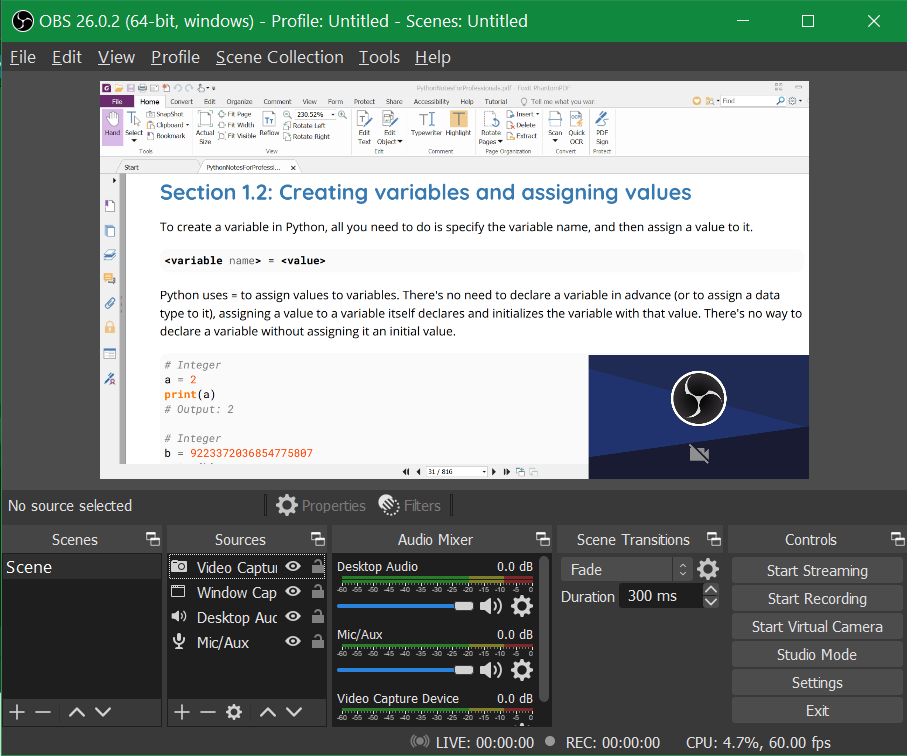Image resolution: width=907 pixels, height=756 pixels.
Task: Open source properties gear in Sources toolbar
Action: tap(234, 712)
